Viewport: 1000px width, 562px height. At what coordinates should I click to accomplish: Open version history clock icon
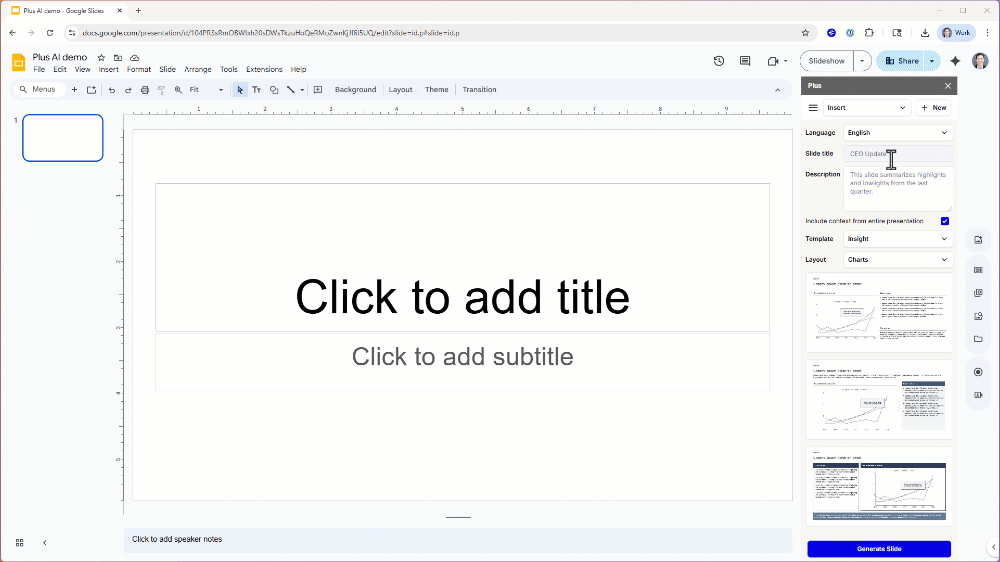719,61
